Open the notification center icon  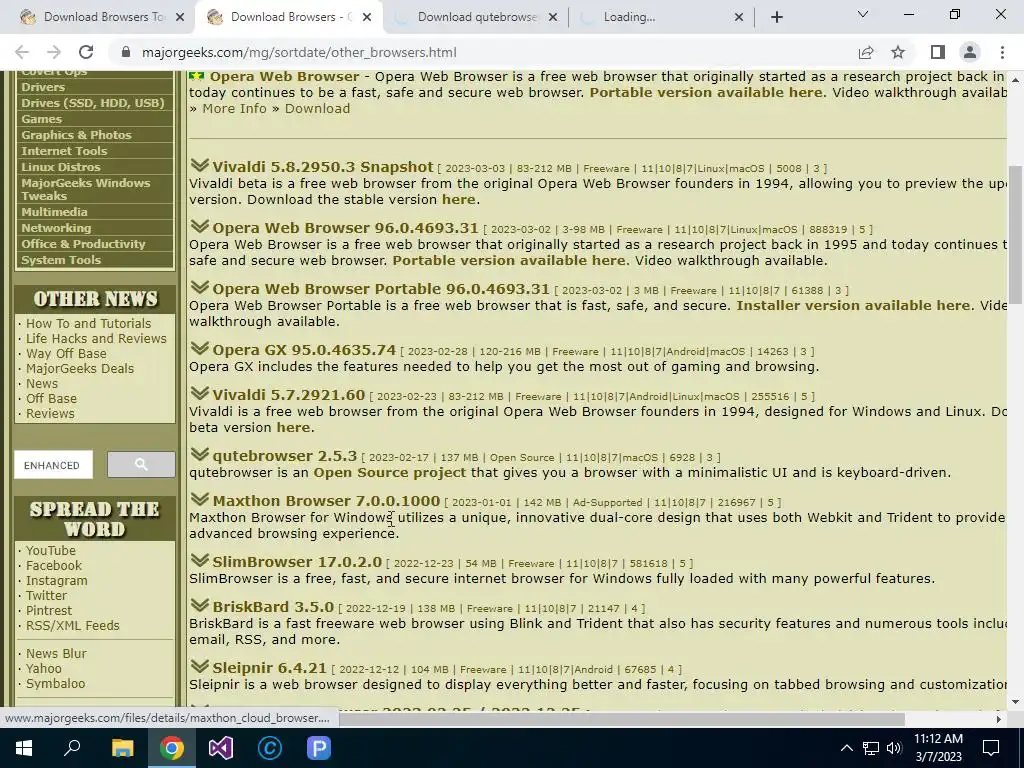click(x=991, y=748)
